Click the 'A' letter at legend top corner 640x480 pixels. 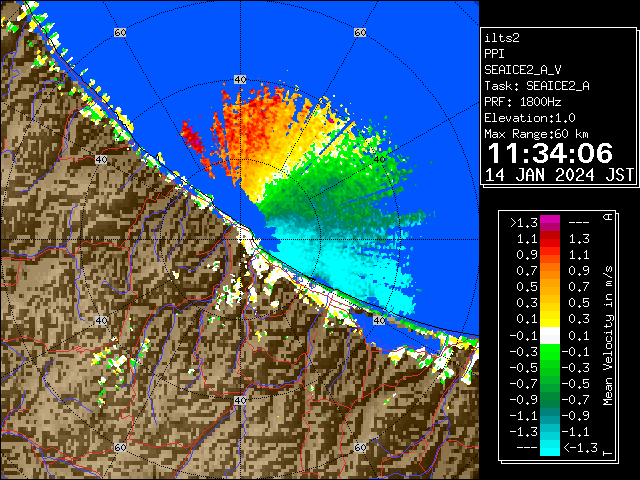(608, 217)
